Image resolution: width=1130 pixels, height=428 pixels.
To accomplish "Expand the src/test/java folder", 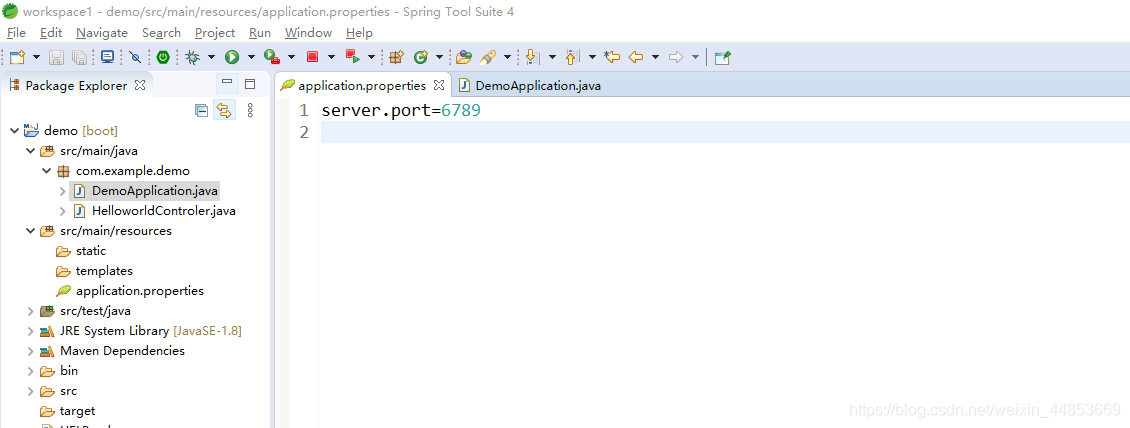I will pyautogui.click(x=30, y=311).
